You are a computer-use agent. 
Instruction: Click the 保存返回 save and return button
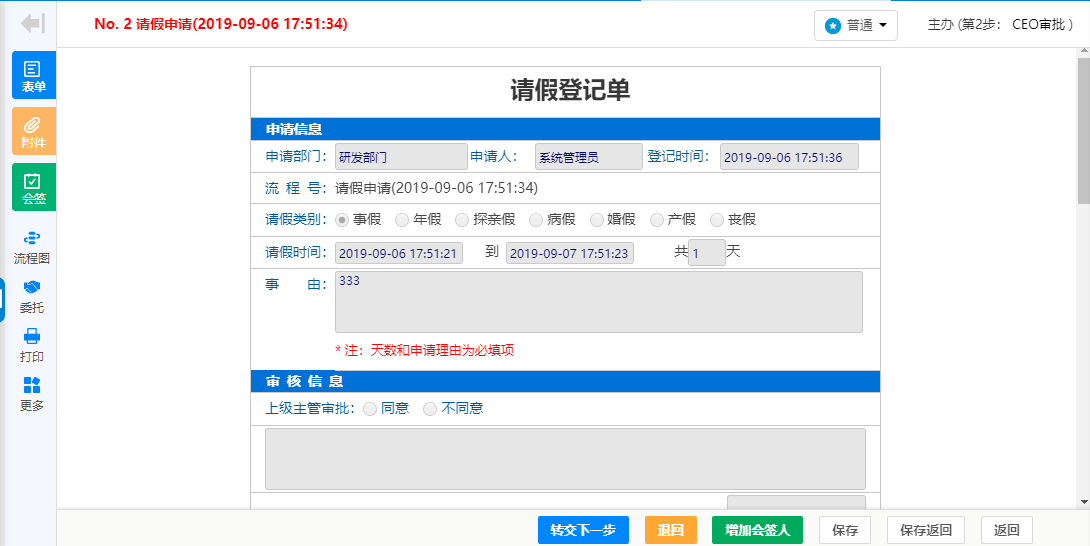tap(926, 530)
